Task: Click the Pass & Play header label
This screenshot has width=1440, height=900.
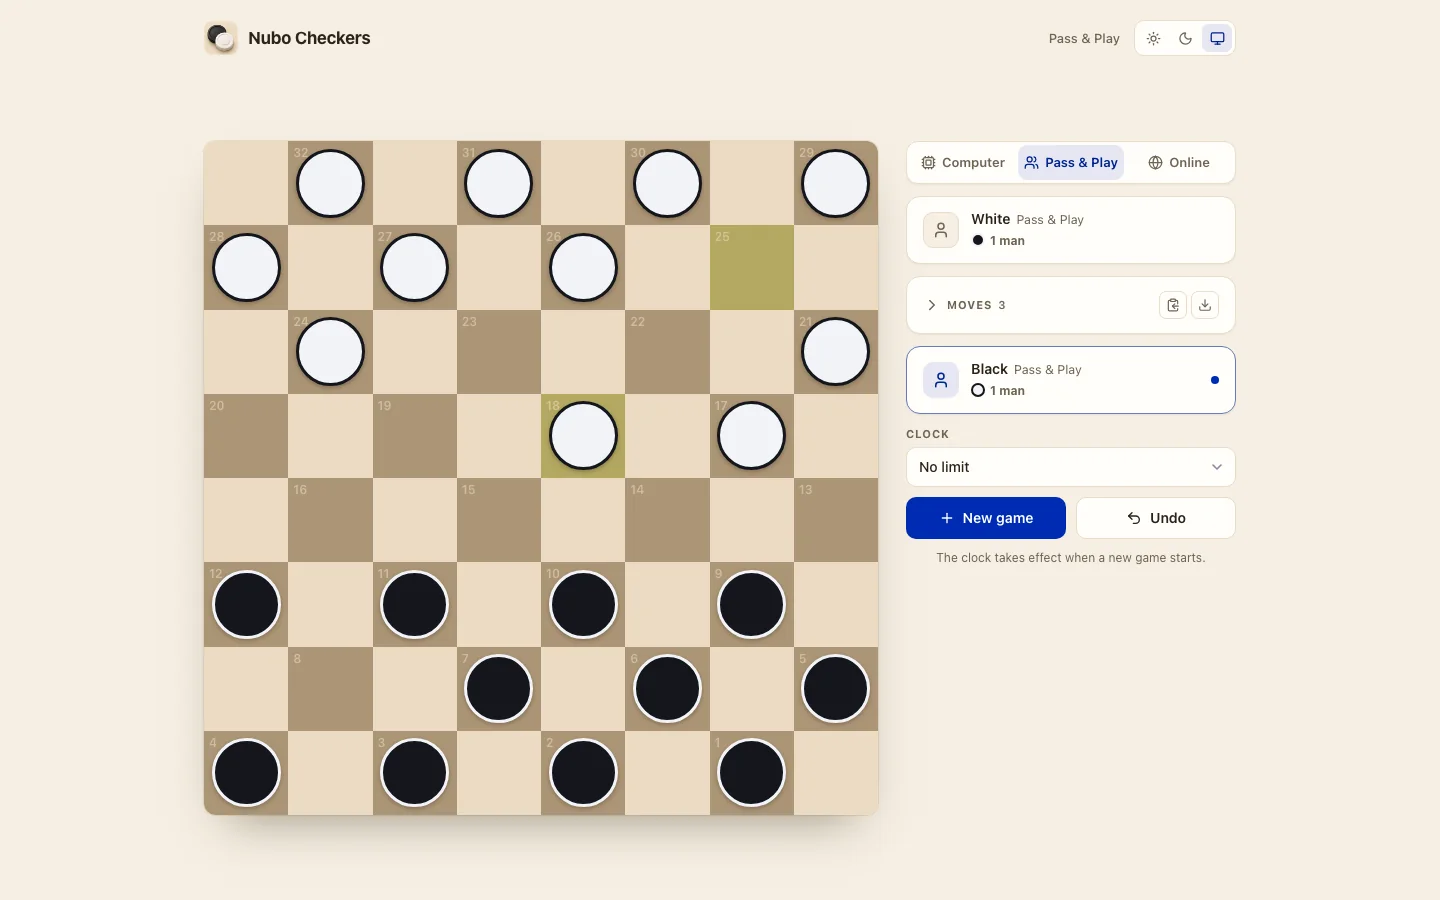Action: point(1084,39)
